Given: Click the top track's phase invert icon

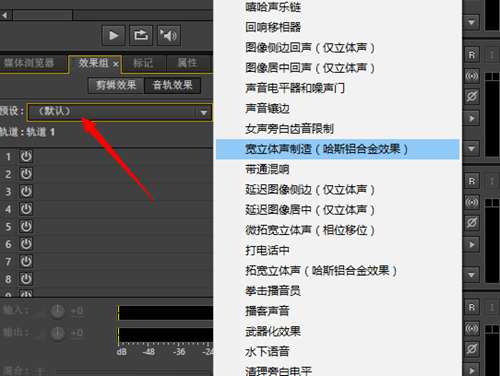Looking at the screenshot, I should 471,97.
